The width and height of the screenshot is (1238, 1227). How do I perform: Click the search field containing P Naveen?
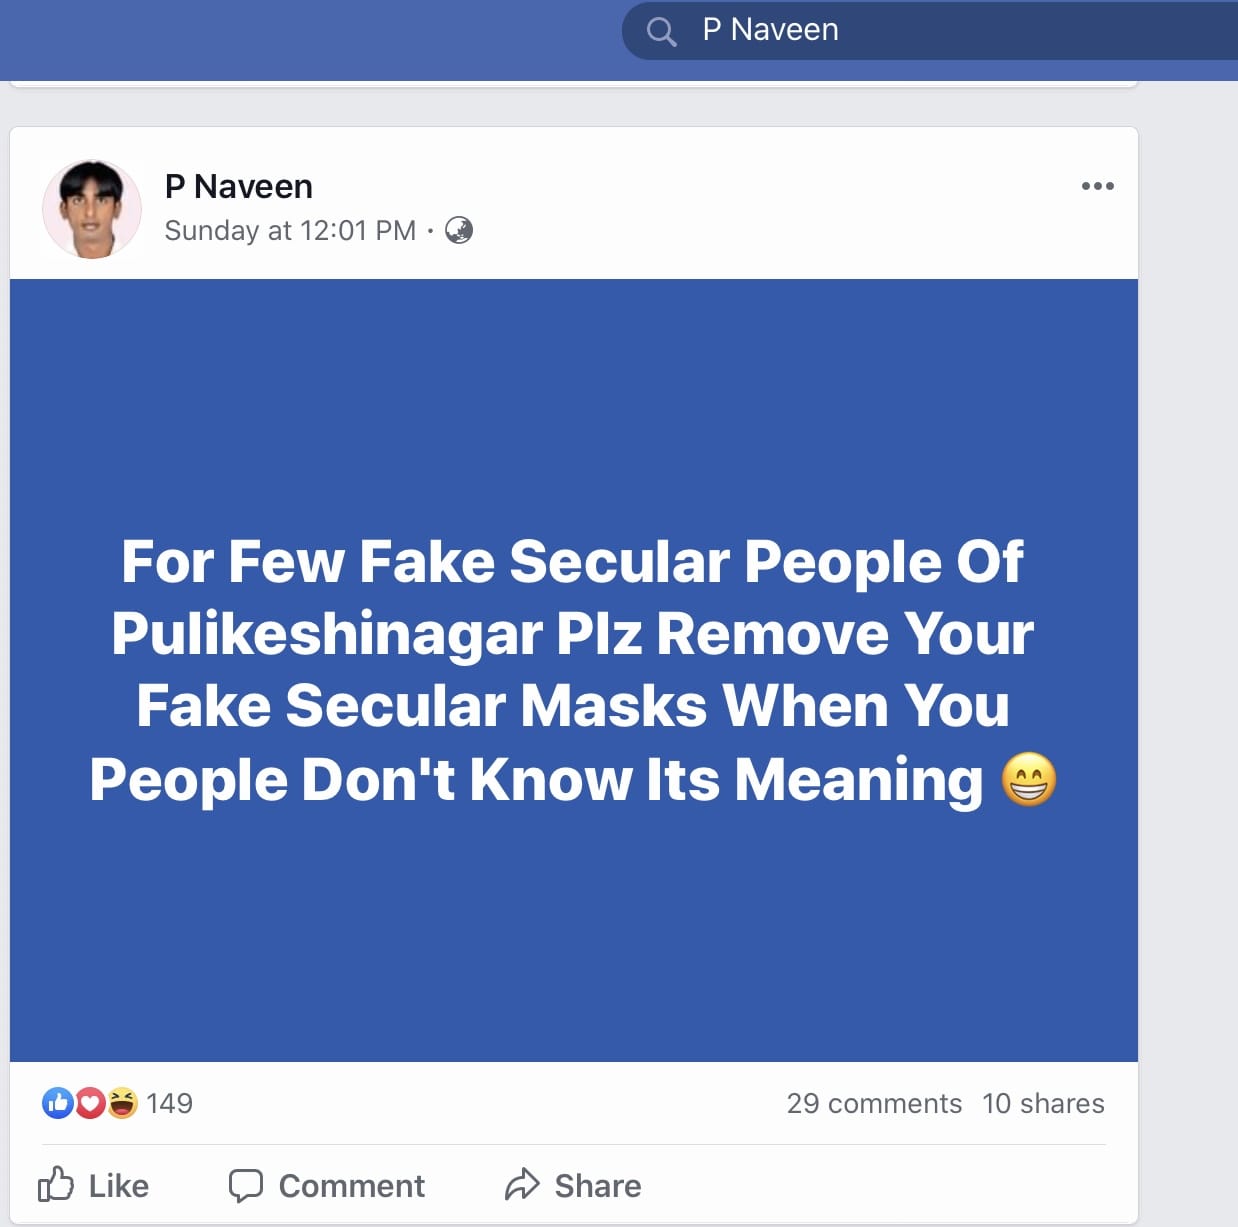(900, 30)
